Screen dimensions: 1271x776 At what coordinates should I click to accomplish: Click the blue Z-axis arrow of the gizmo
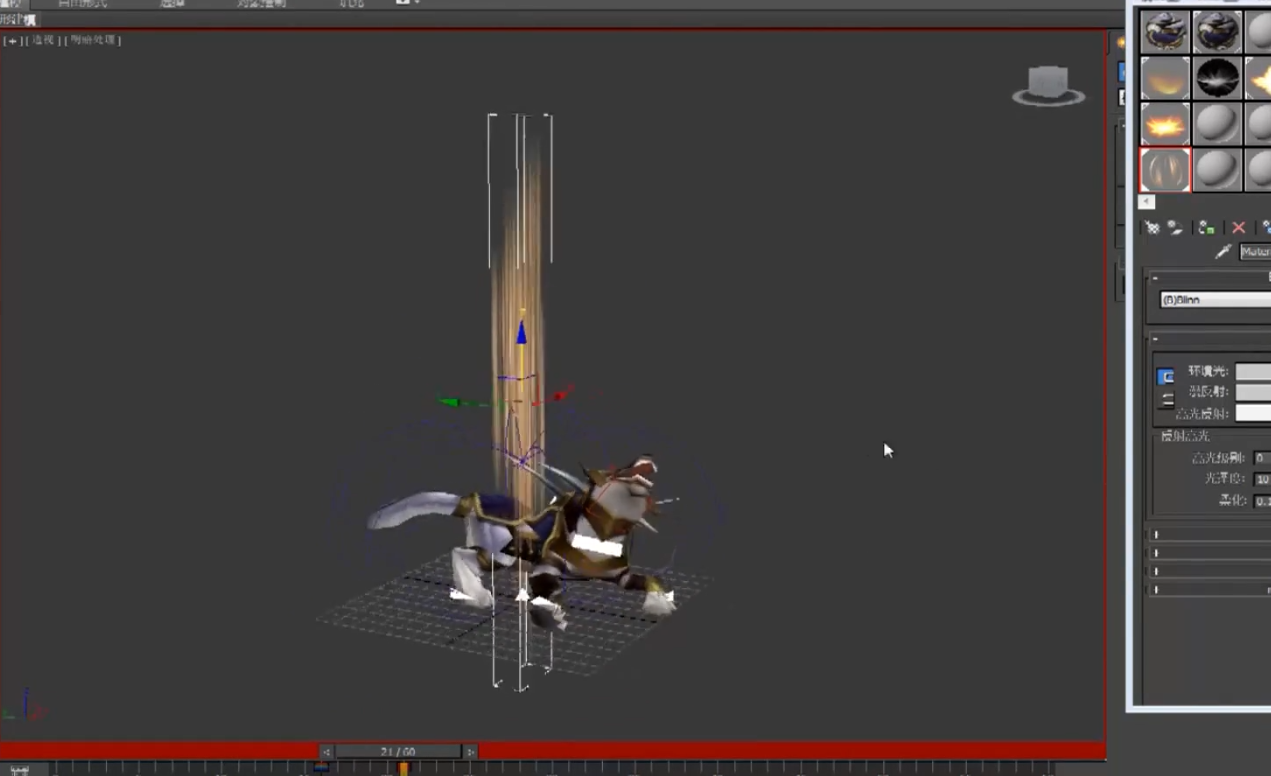[x=521, y=333]
